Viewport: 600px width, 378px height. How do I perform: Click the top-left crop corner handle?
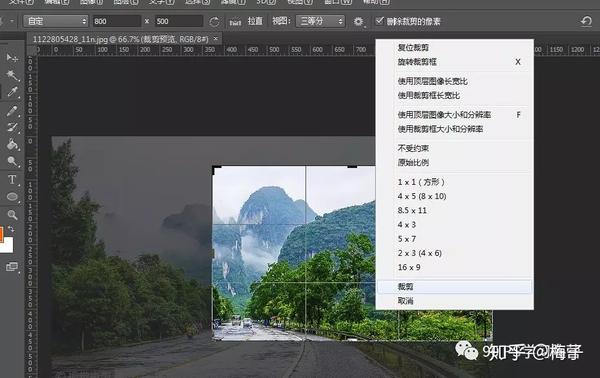(216, 169)
